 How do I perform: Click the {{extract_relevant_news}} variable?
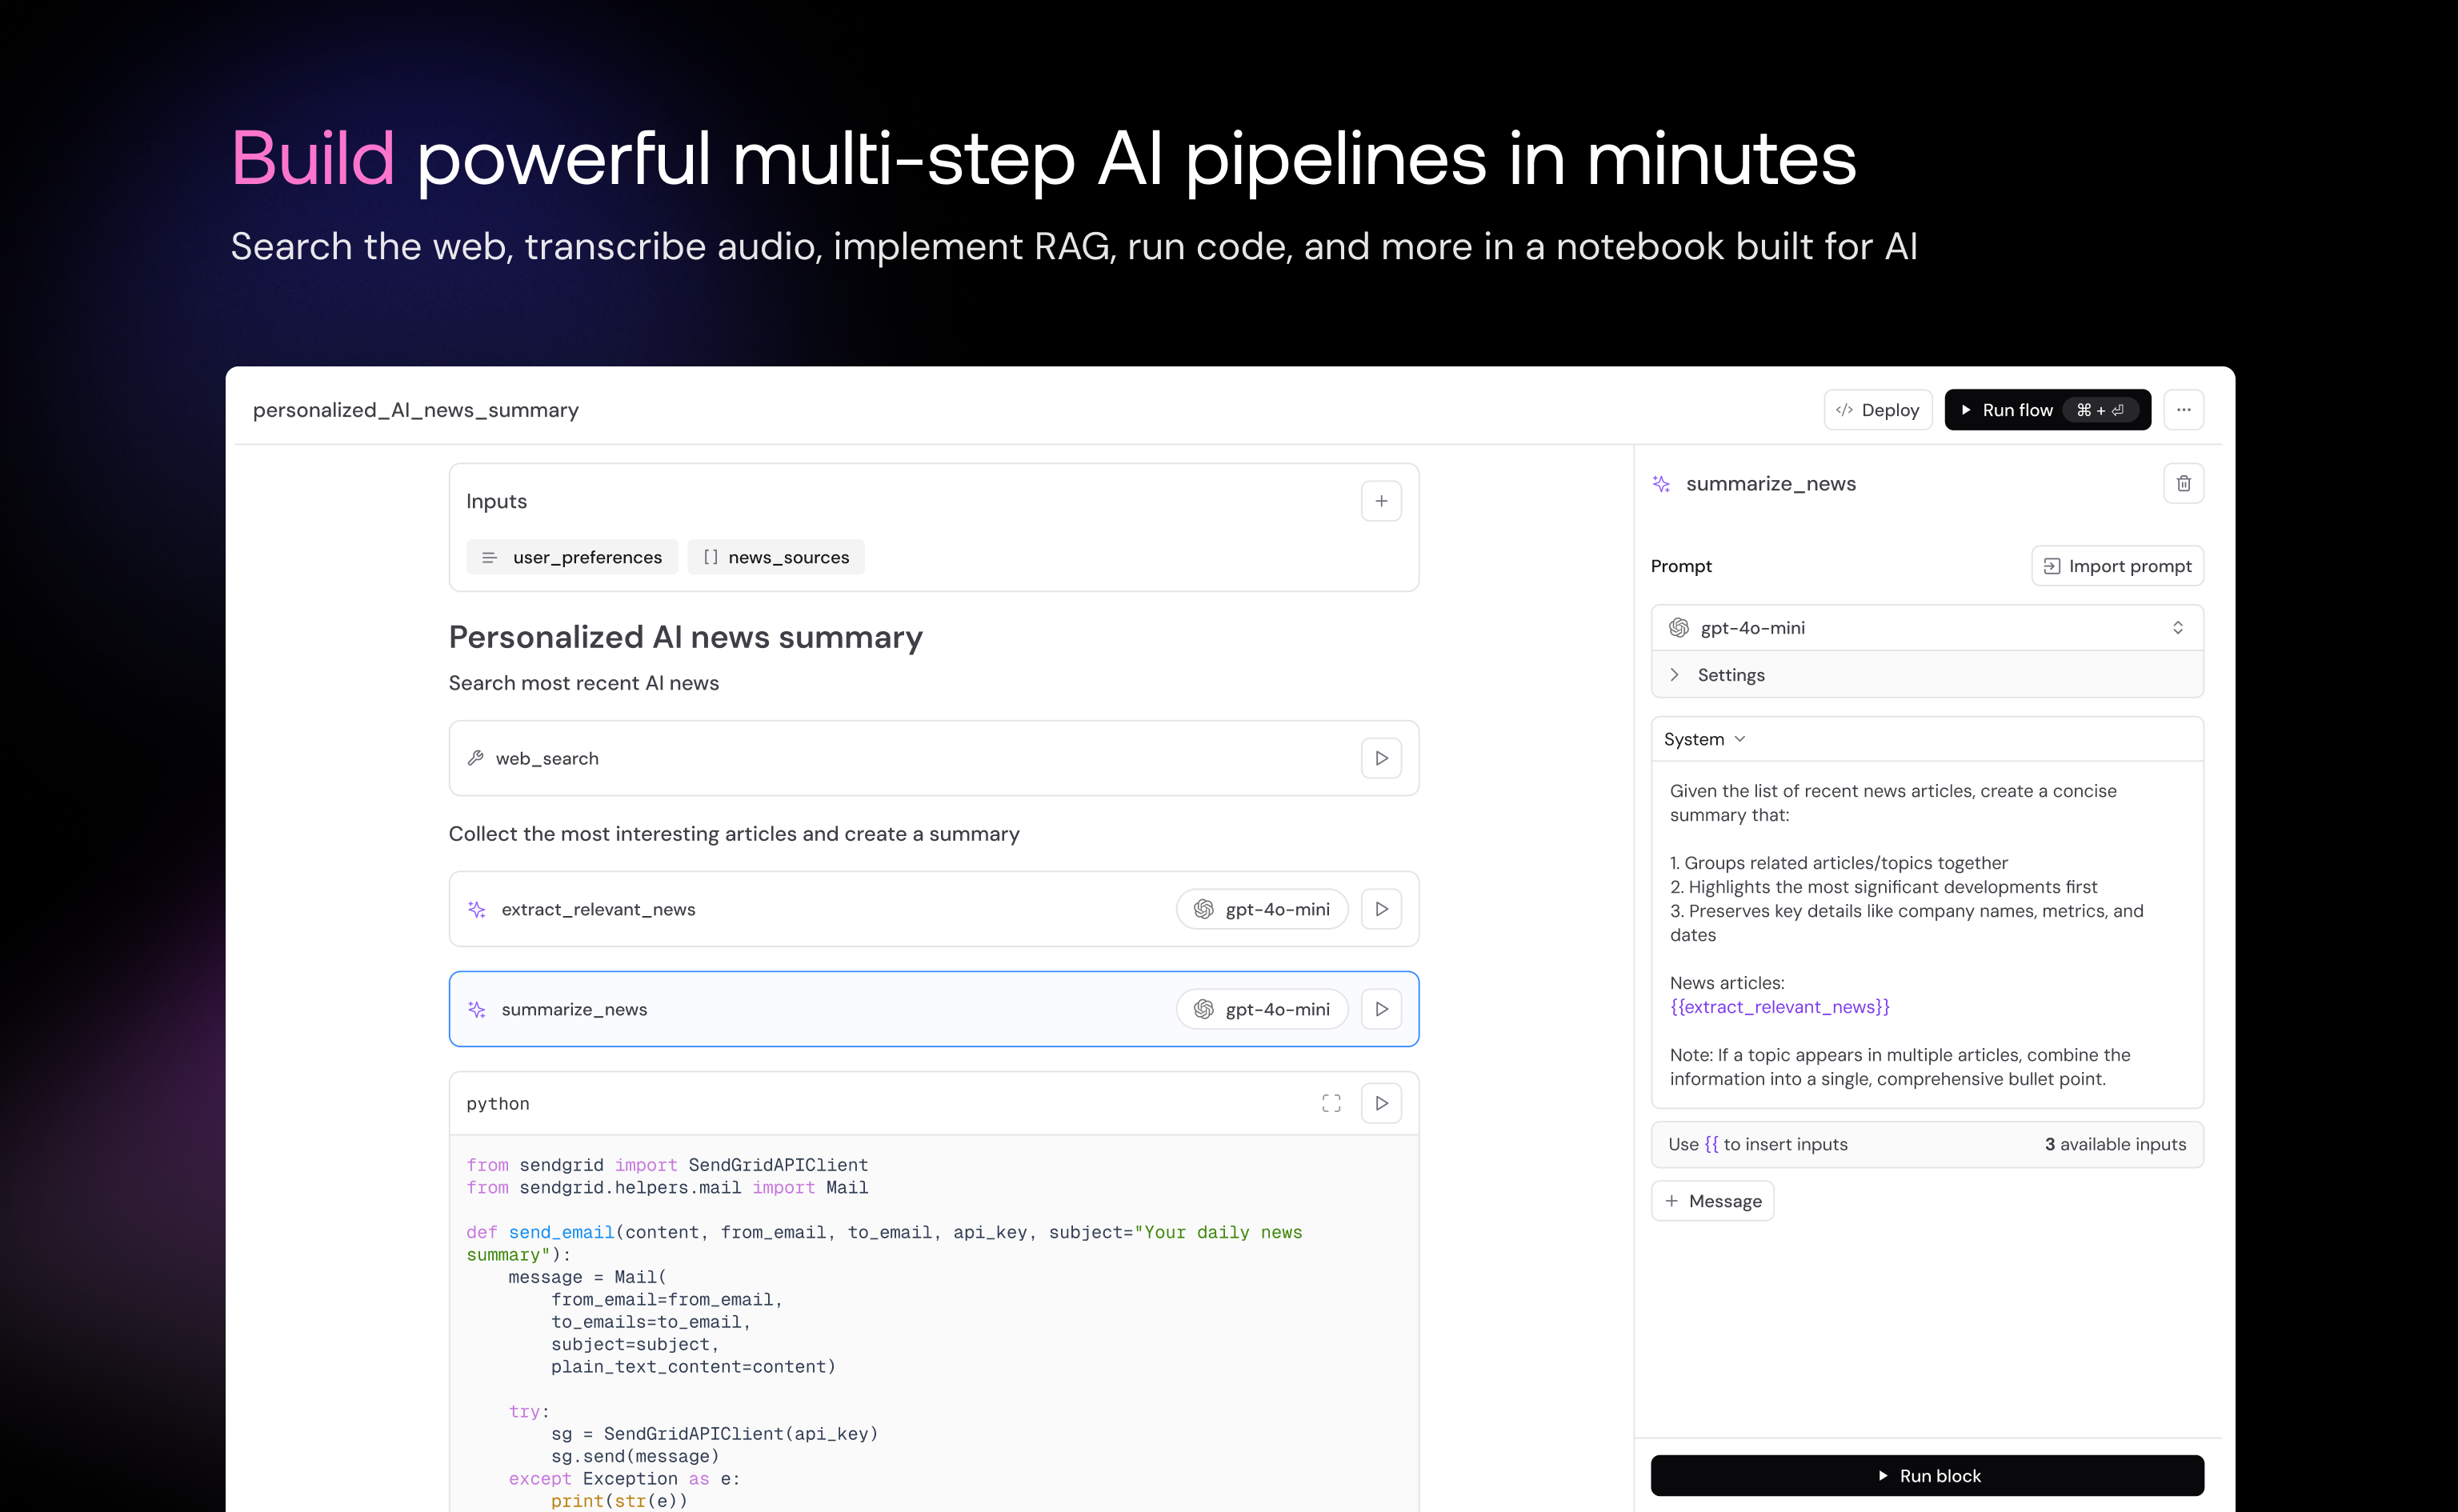(x=1779, y=1007)
